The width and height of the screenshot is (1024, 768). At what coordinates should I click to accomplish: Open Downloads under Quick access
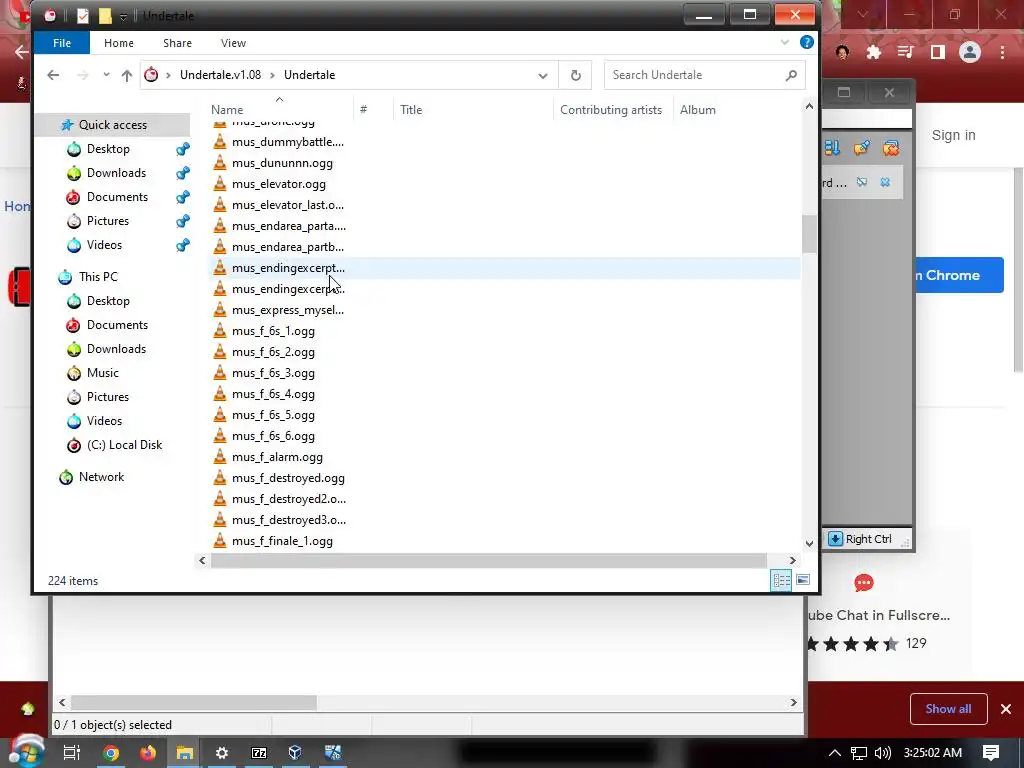pos(116,173)
